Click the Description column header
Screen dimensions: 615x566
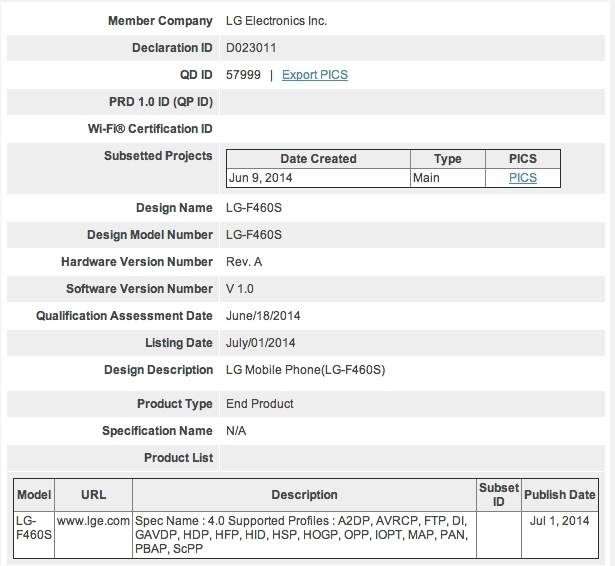(x=304, y=495)
